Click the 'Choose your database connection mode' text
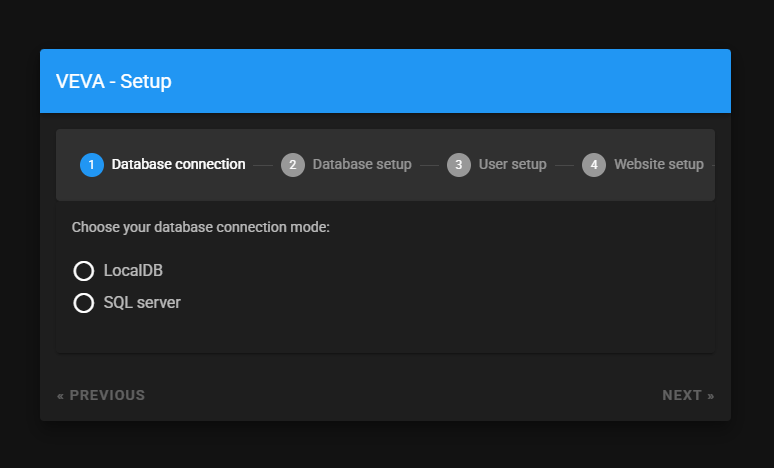The height and width of the screenshot is (468, 774). [200, 227]
